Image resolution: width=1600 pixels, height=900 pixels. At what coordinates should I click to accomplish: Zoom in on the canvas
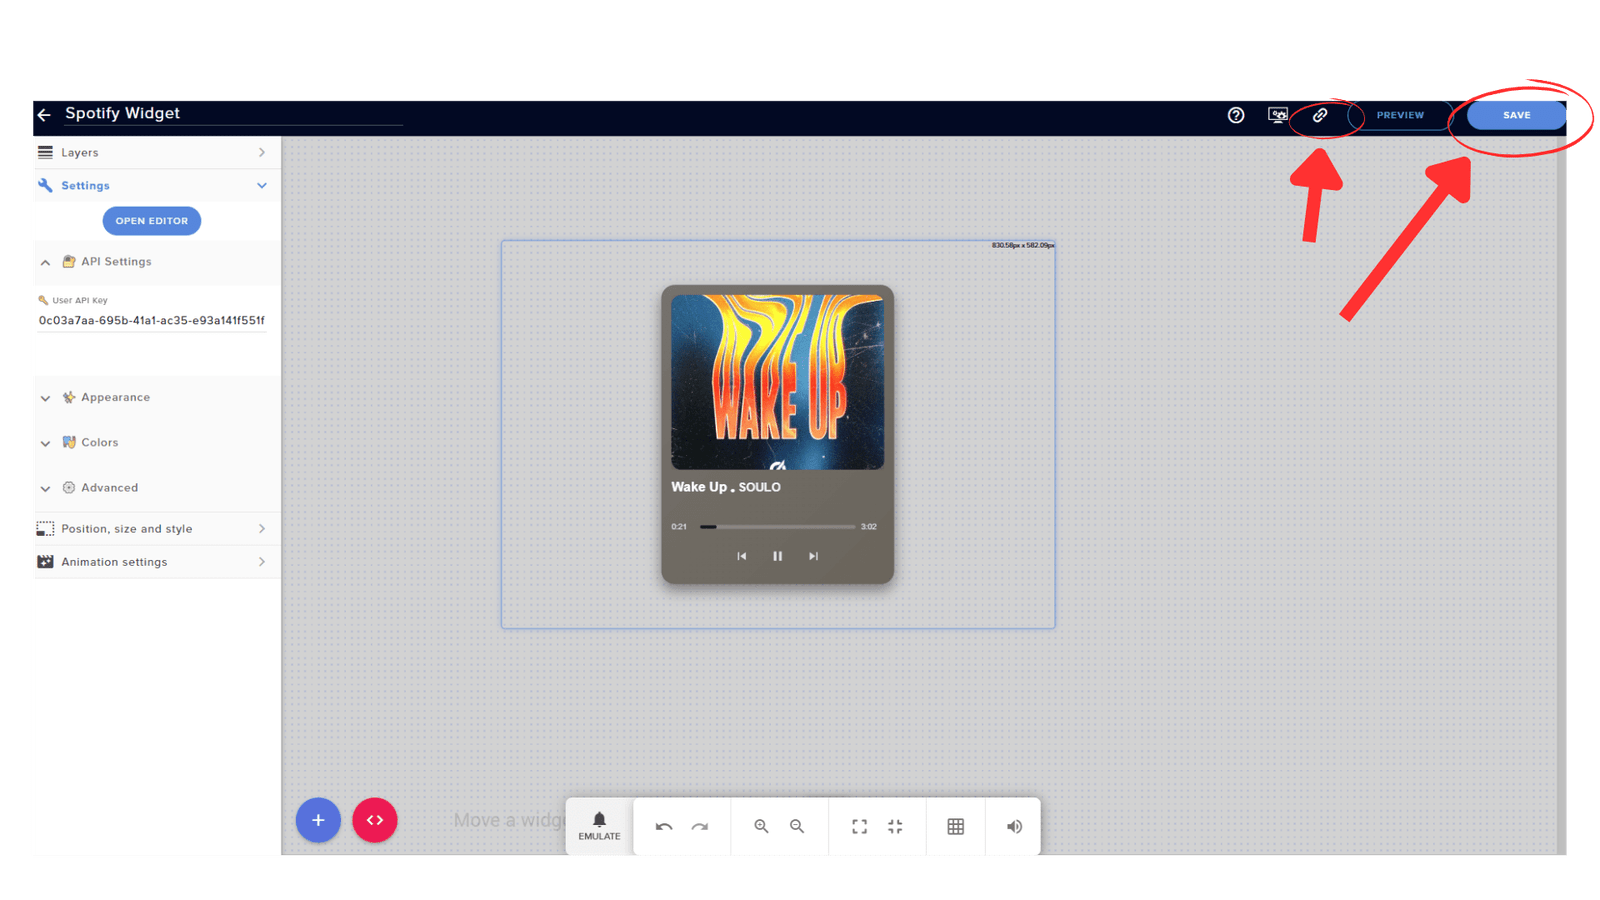coord(761,827)
